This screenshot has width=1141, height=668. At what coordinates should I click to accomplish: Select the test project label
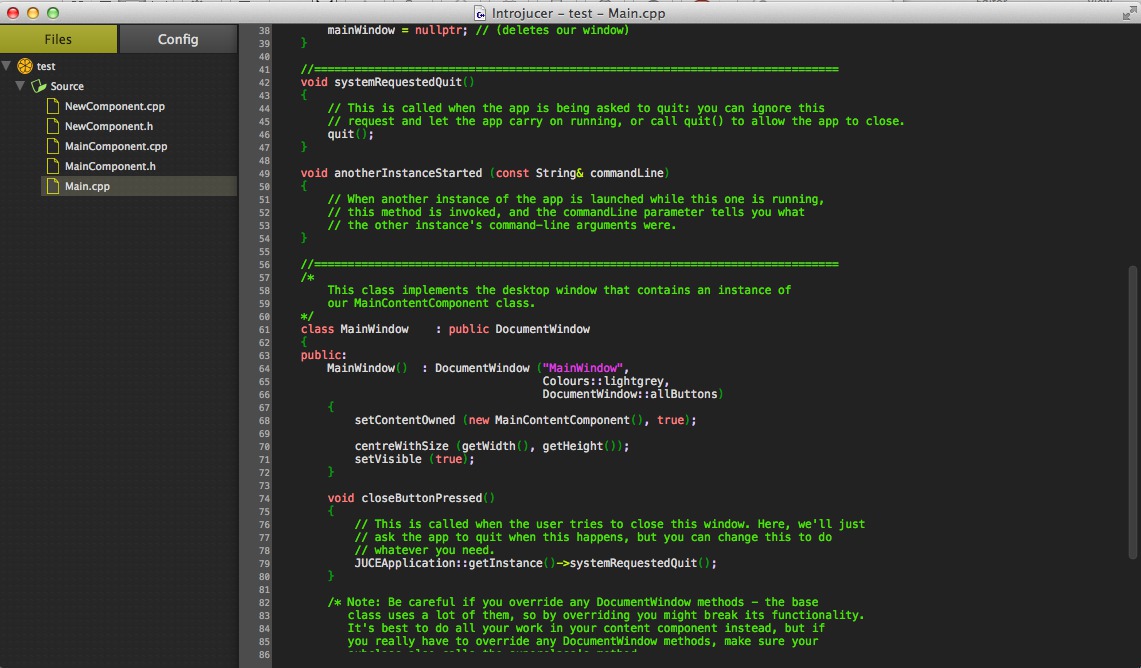tap(46, 66)
